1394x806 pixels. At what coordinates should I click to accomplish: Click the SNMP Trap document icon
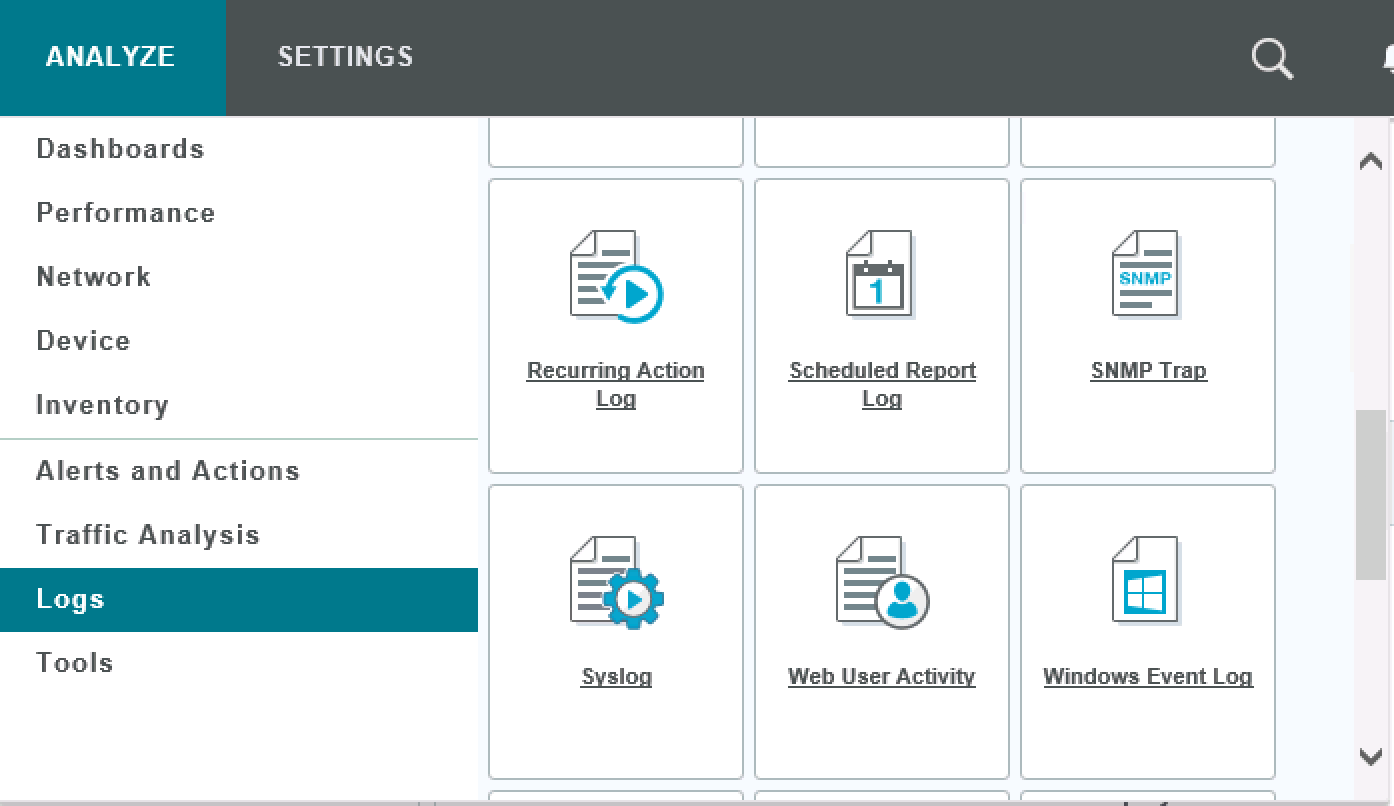pos(1147,275)
